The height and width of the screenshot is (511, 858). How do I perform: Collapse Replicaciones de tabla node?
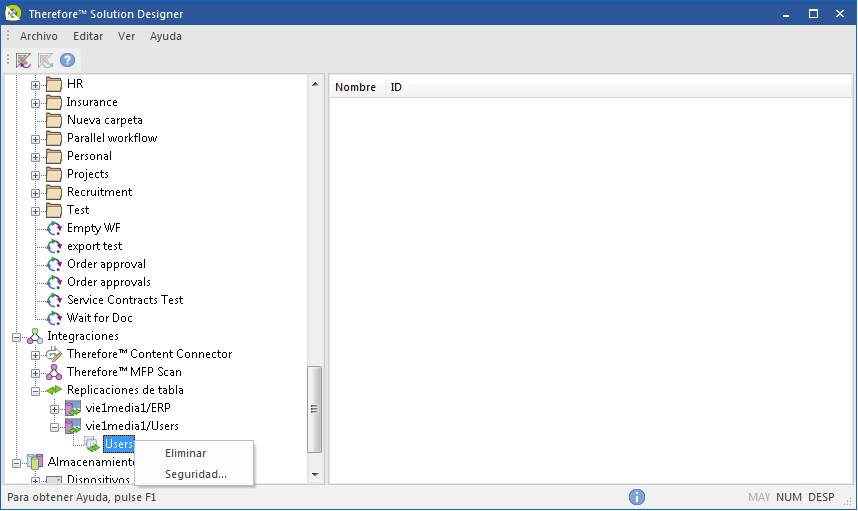[x=35, y=392]
